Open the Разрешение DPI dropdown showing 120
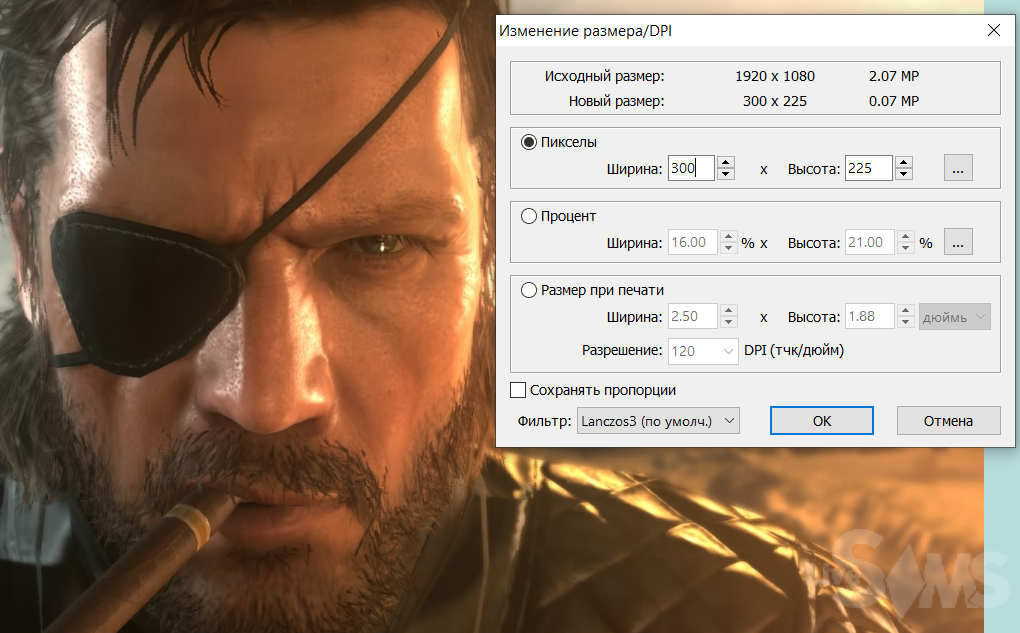Viewport: 1020px width, 633px height. [703, 351]
